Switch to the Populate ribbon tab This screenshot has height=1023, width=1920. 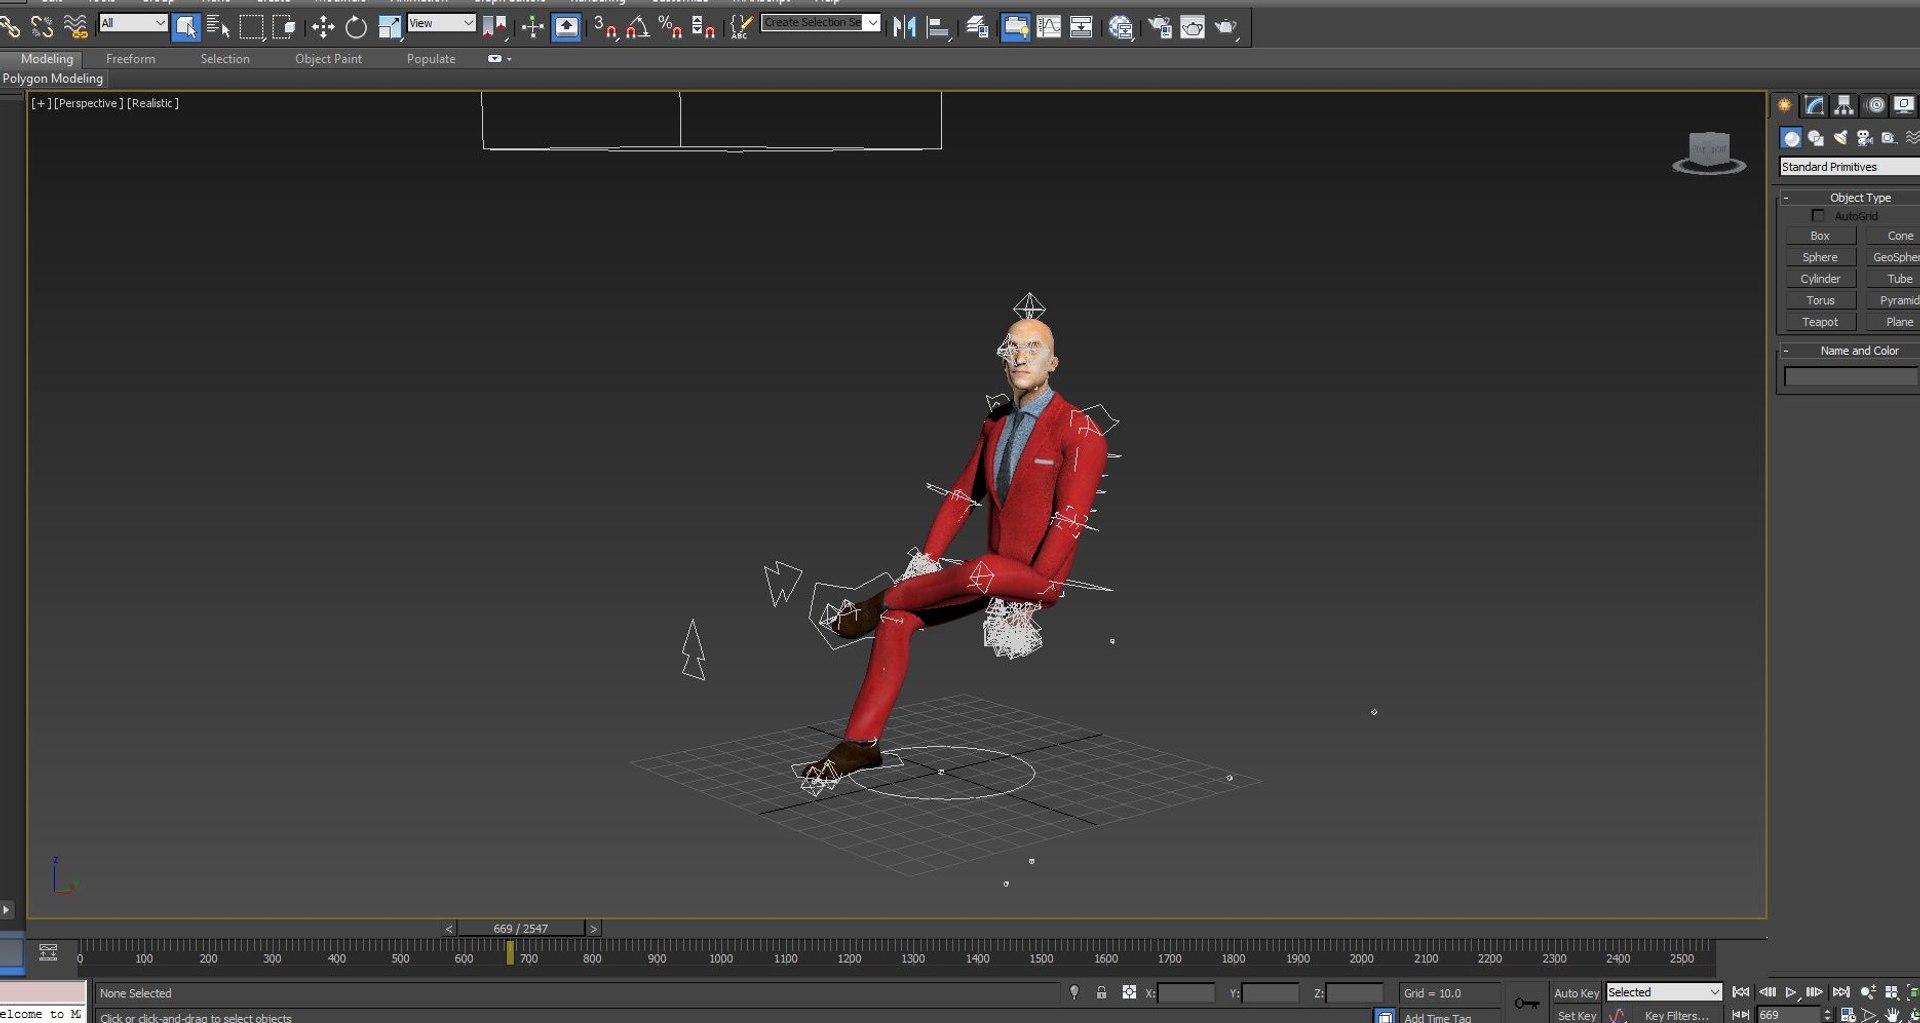431,59
